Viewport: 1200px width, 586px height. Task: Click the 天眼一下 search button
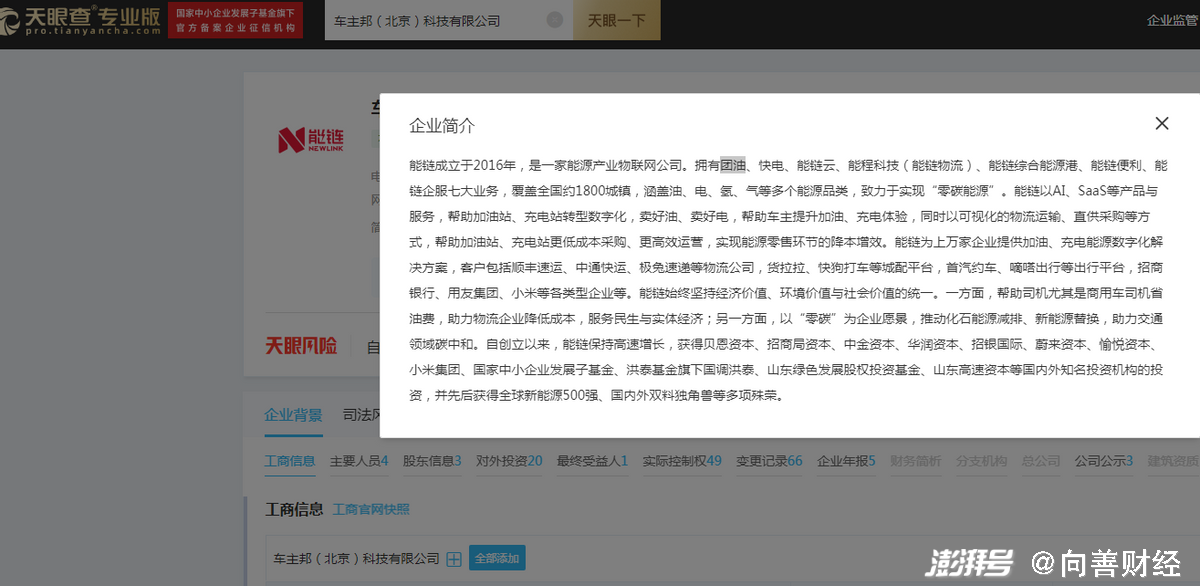[x=617, y=20]
